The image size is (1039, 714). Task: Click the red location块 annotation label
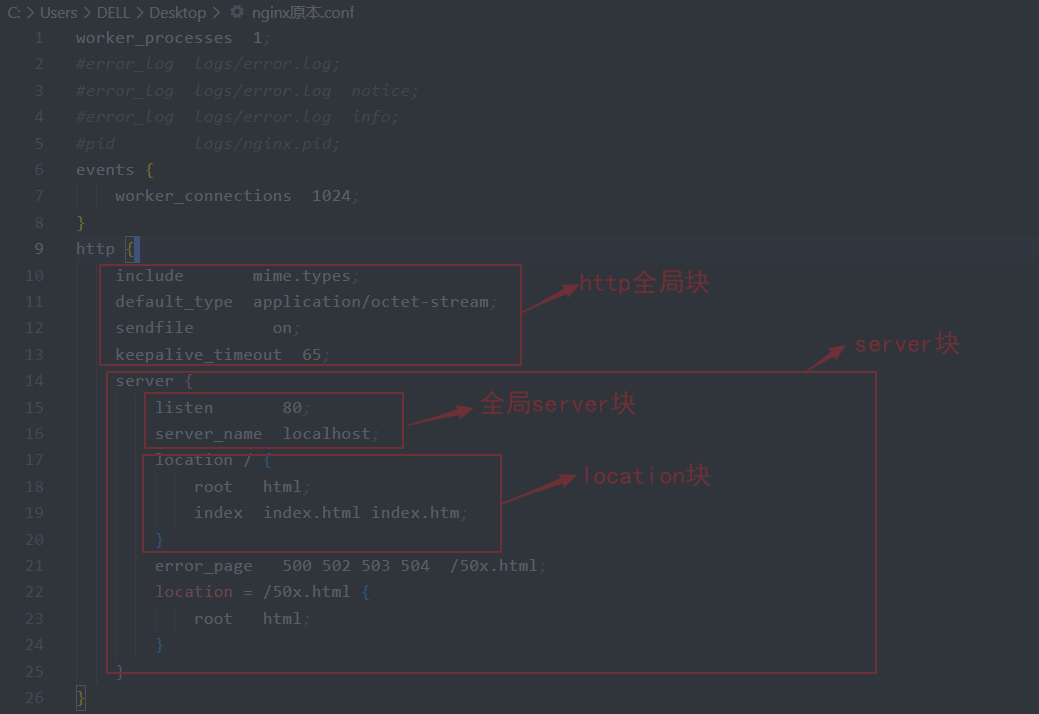[x=646, y=476]
